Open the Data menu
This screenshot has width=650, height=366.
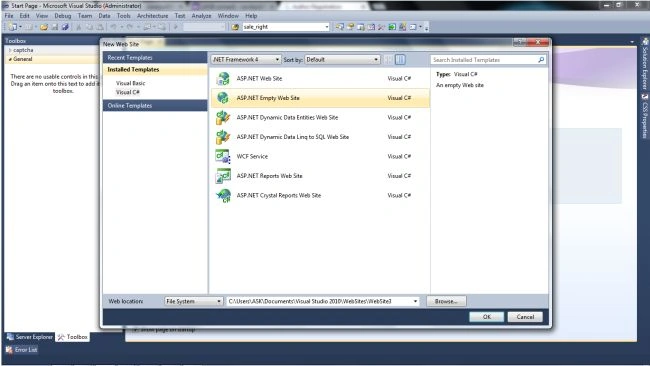pos(104,16)
